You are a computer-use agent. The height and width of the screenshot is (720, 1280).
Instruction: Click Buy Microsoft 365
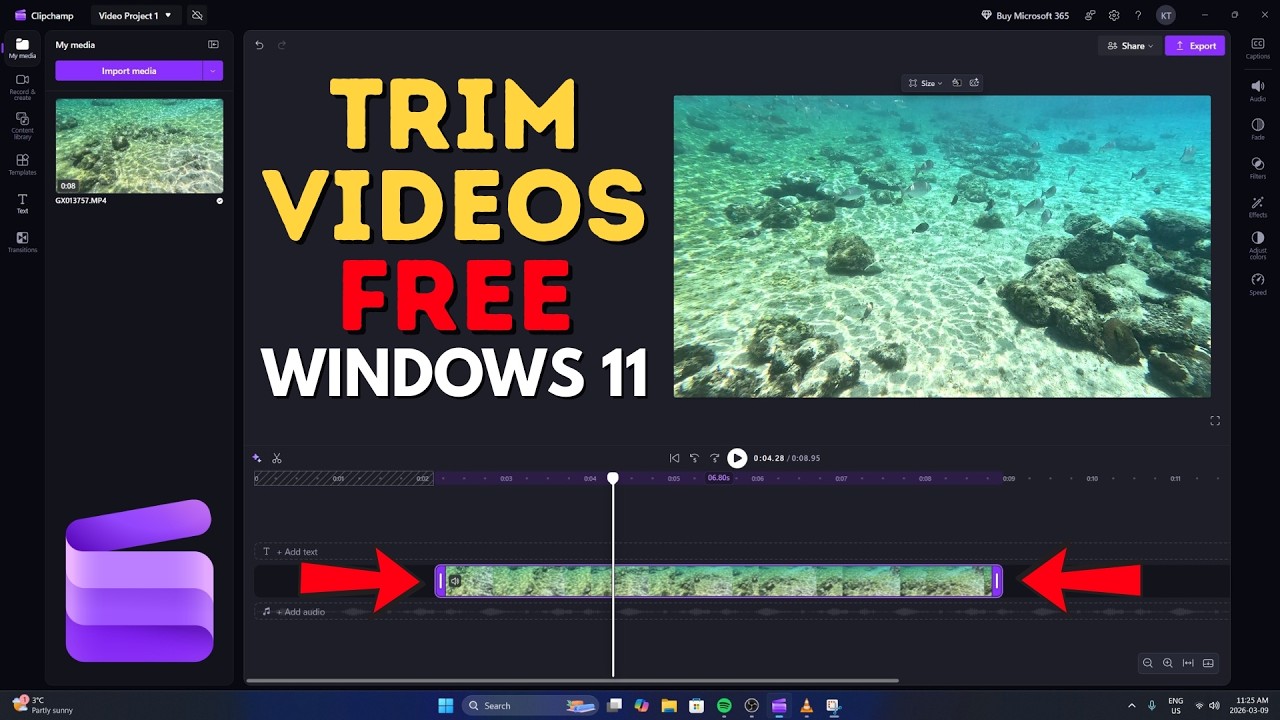[x=1025, y=16]
